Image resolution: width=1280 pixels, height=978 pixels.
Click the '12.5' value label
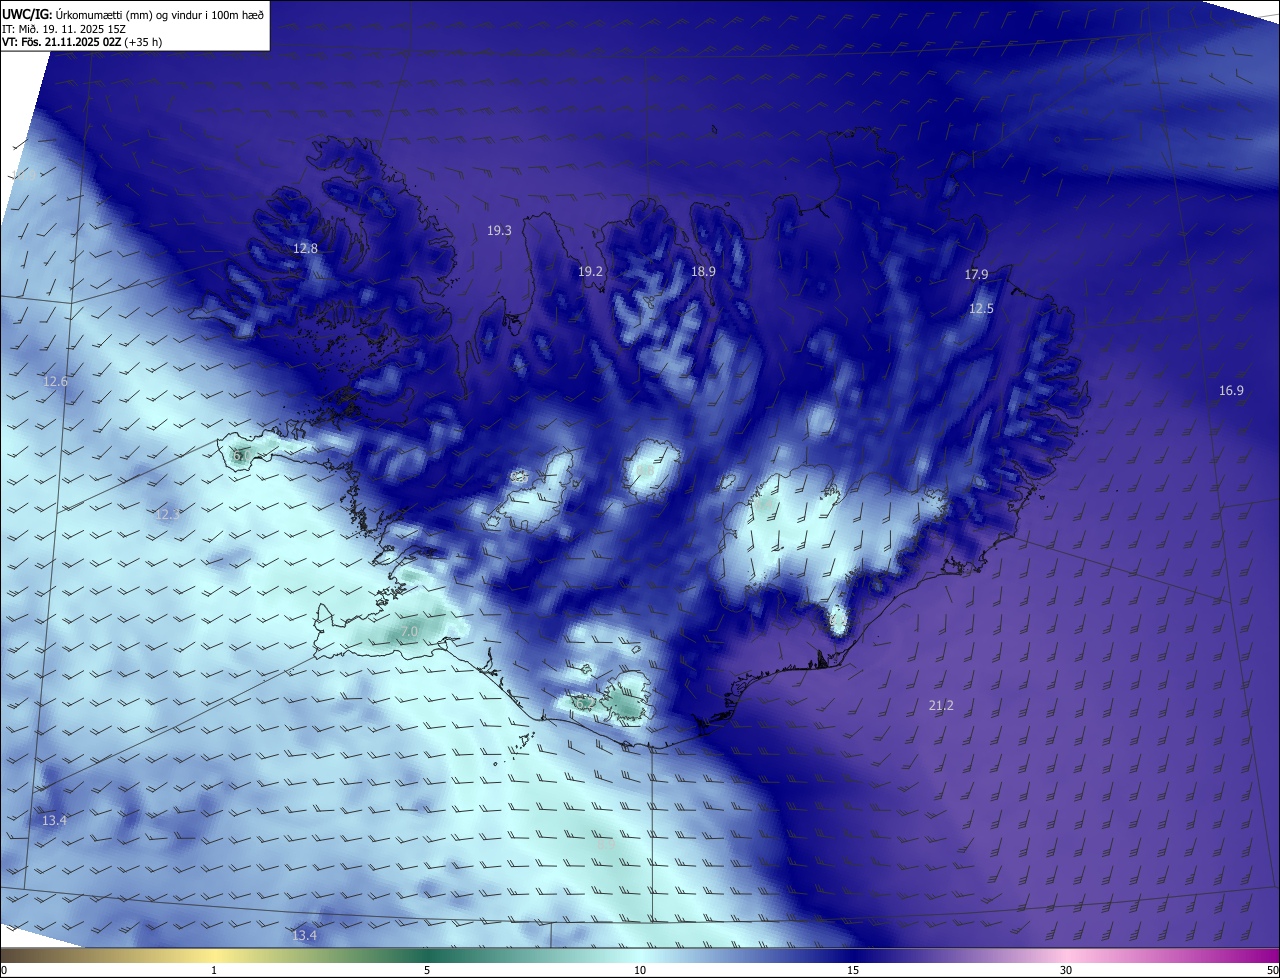981,309
